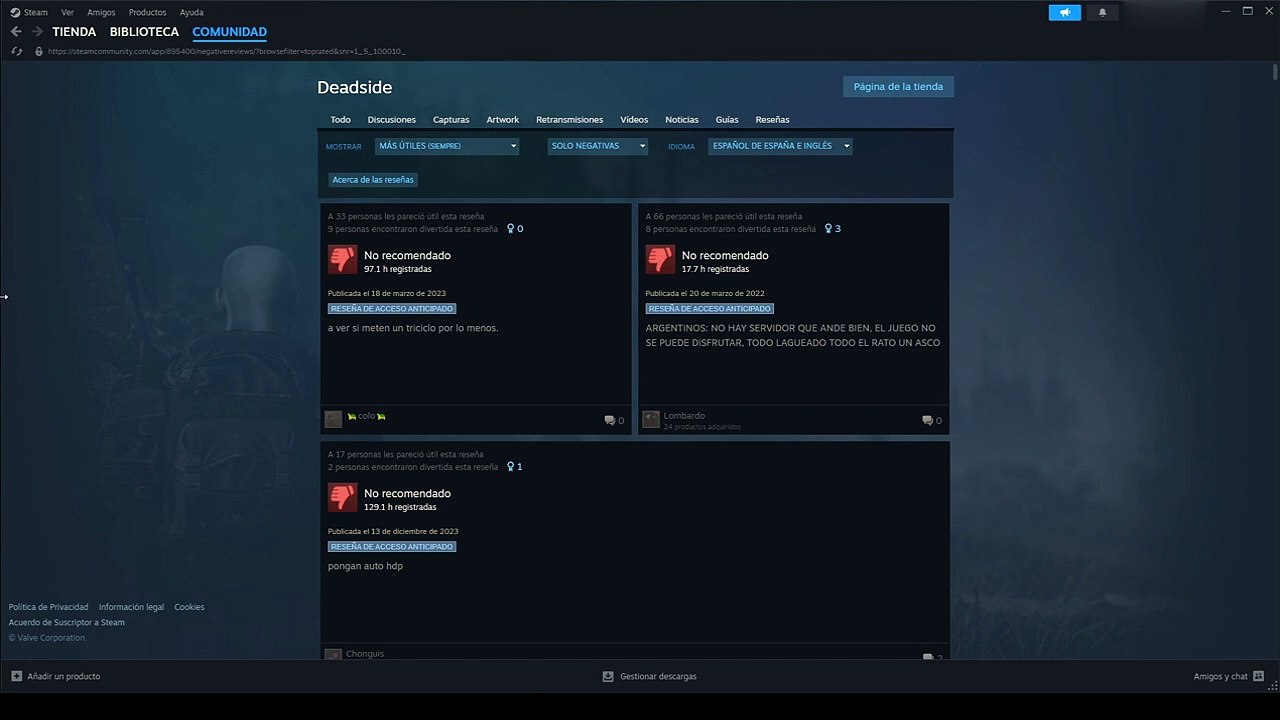Click colo's avatar thumbnail

pos(333,419)
